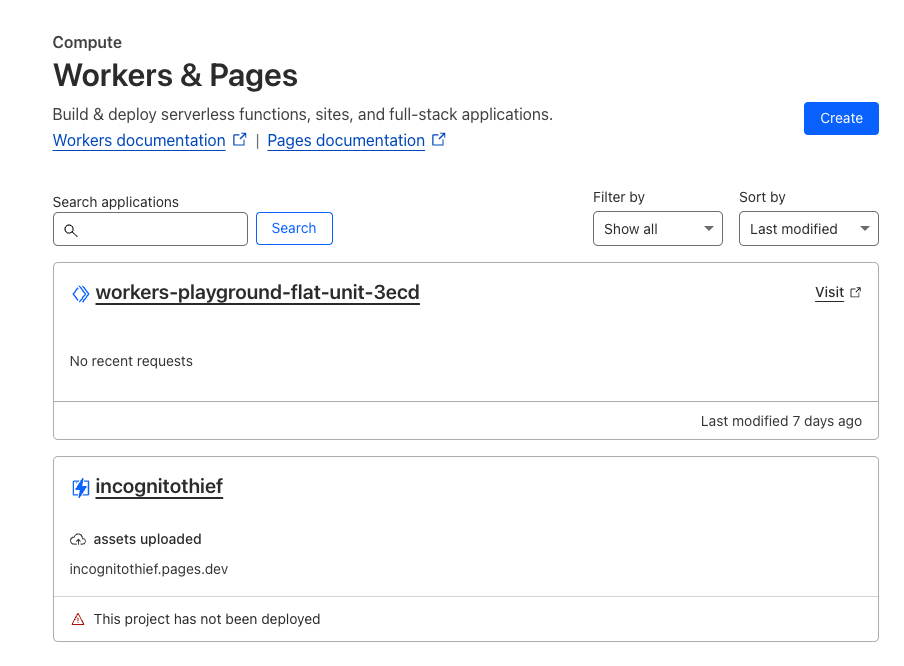Viewport: 904px width, 666px height.
Task: Open the Last modified sort dropdown
Action: [x=809, y=229]
